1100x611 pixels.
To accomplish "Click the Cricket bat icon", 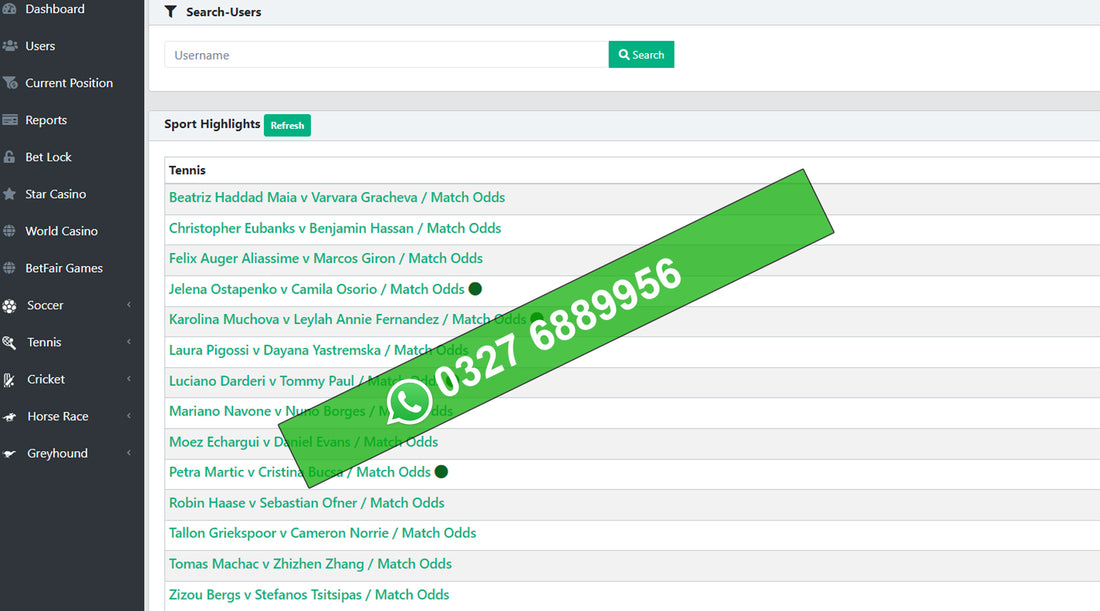I will (10, 380).
